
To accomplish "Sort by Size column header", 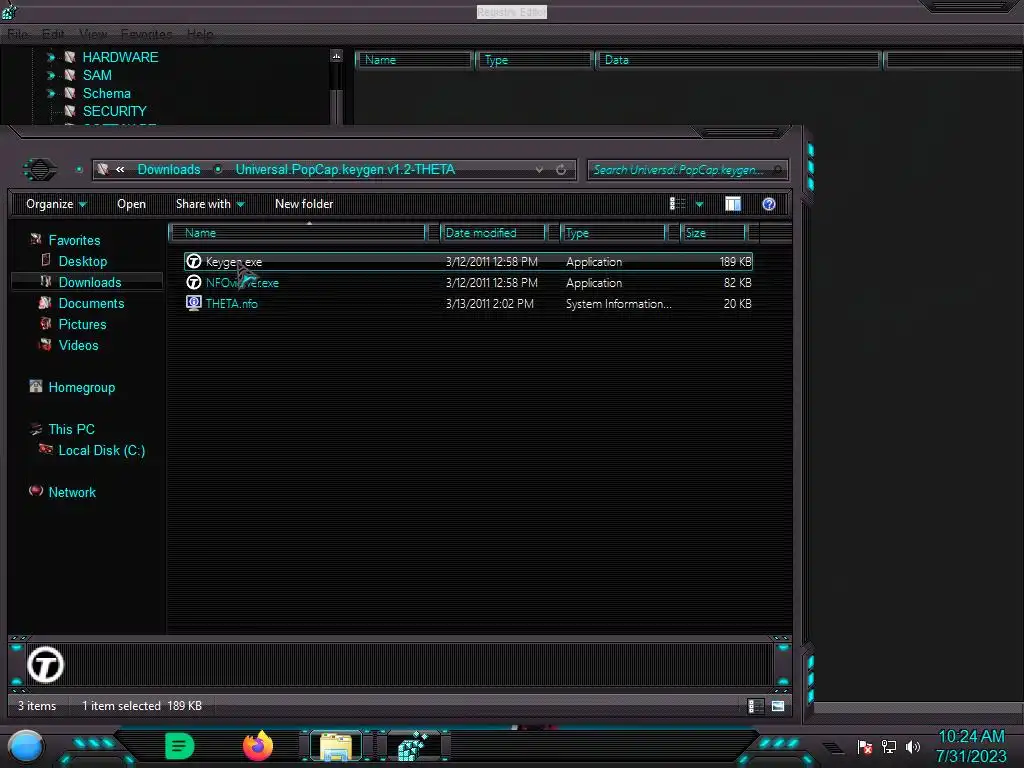I will (x=712, y=233).
